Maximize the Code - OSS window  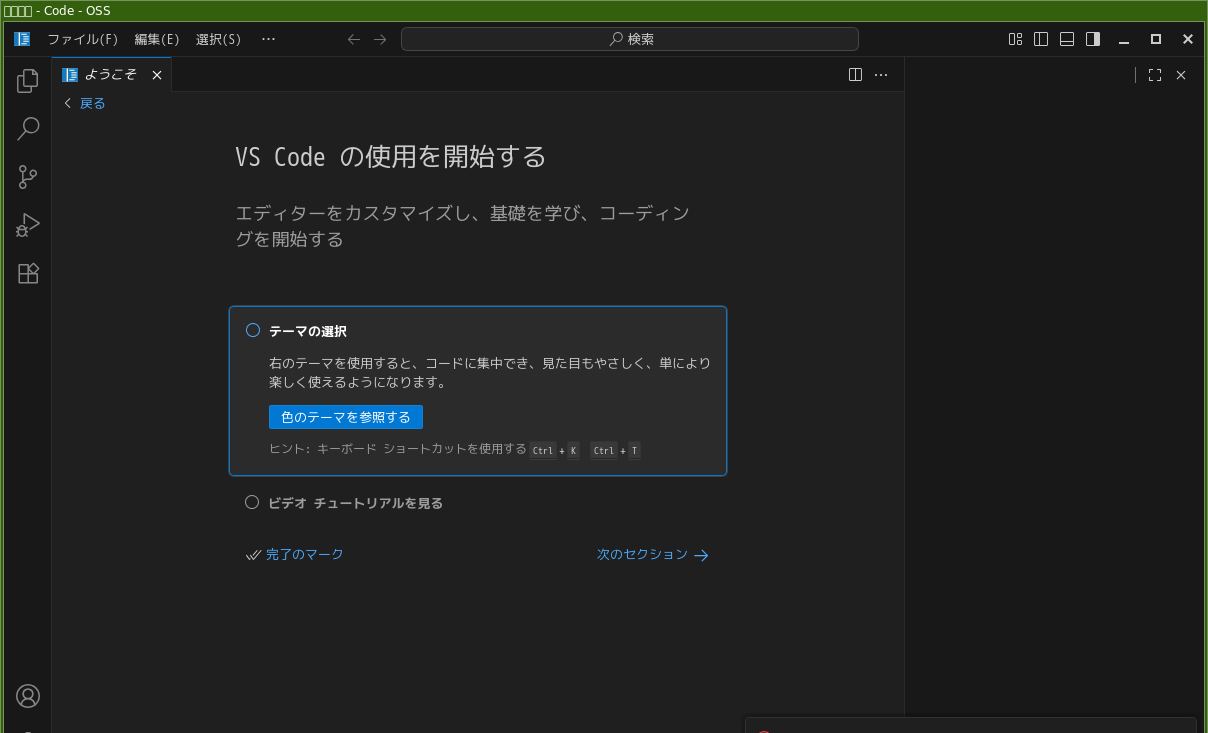pyautogui.click(x=1156, y=39)
